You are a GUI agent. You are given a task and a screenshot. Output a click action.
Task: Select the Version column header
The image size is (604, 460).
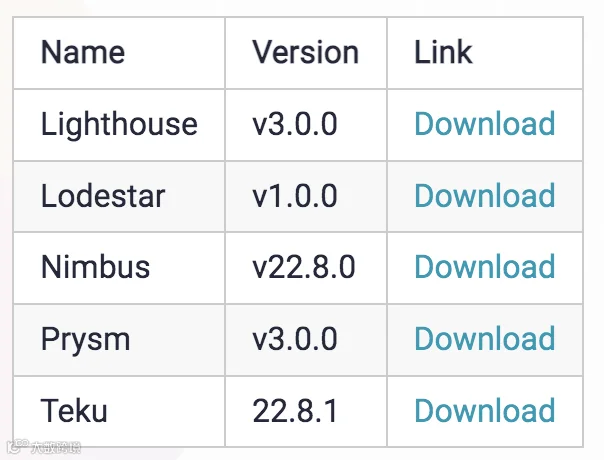click(306, 53)
